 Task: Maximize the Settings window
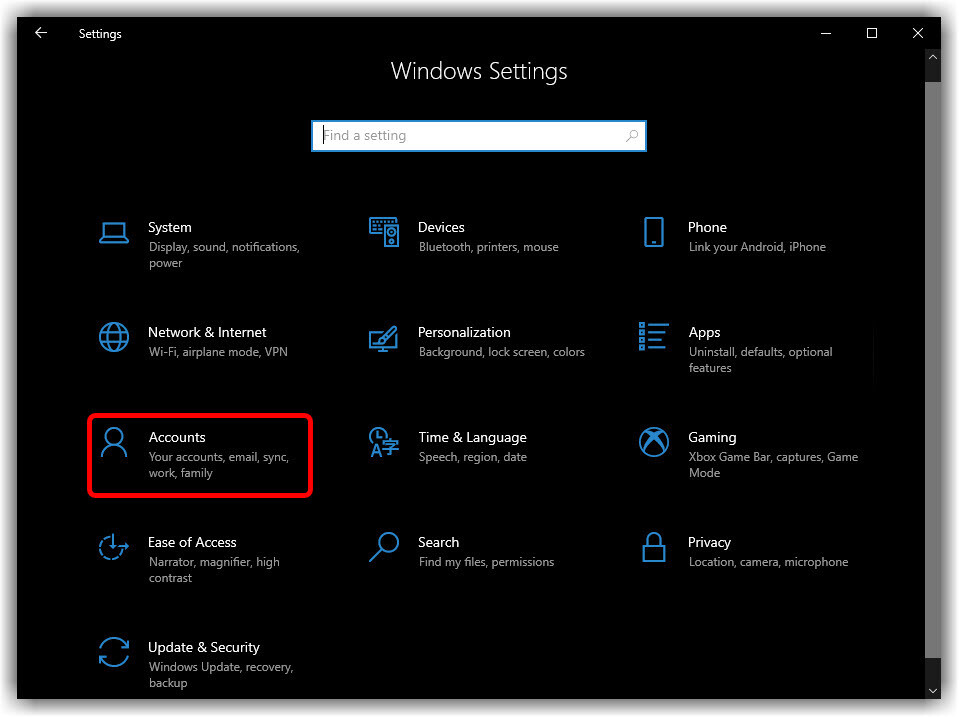(872, 33)
